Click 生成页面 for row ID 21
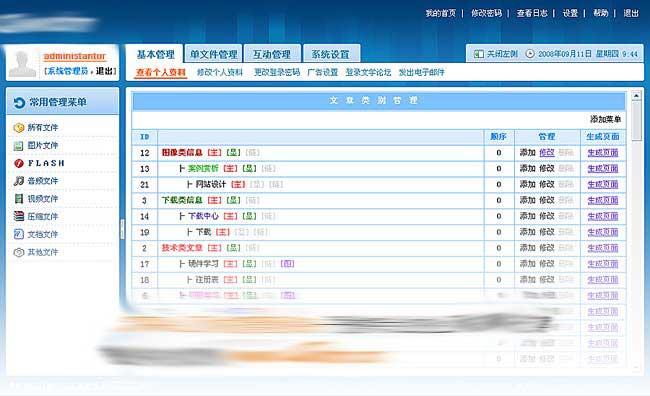Viewport: 650px width, 396px height. [x=603, y=185]
